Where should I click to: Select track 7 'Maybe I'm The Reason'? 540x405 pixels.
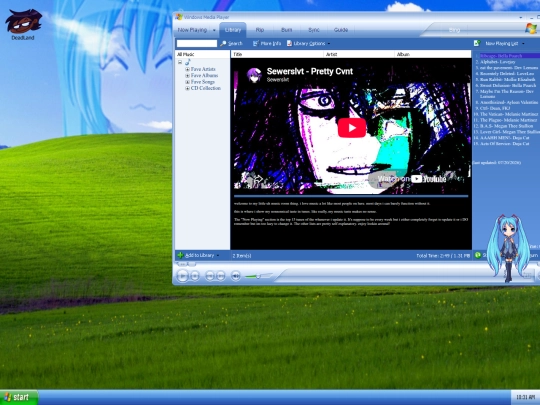pyautogui.click(x=506, y=94)
